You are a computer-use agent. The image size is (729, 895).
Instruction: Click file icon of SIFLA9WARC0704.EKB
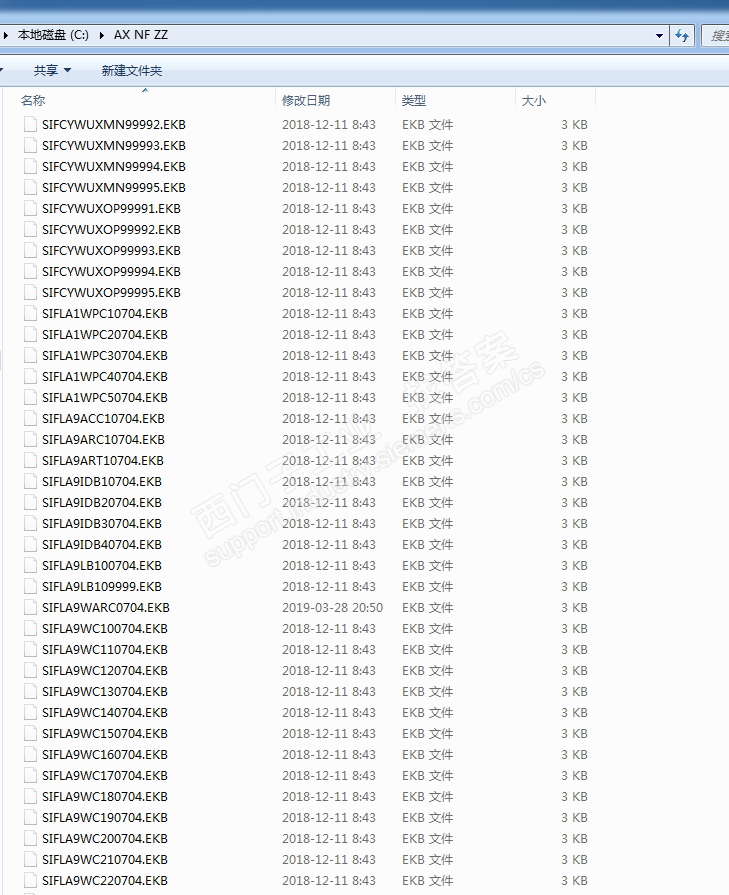[31, 607]
